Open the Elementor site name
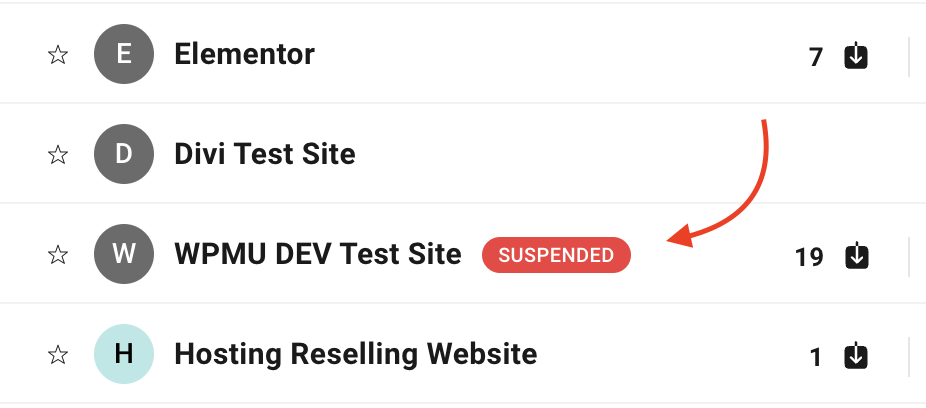This screenshot has height=408, width=926. tap(244, 54)
